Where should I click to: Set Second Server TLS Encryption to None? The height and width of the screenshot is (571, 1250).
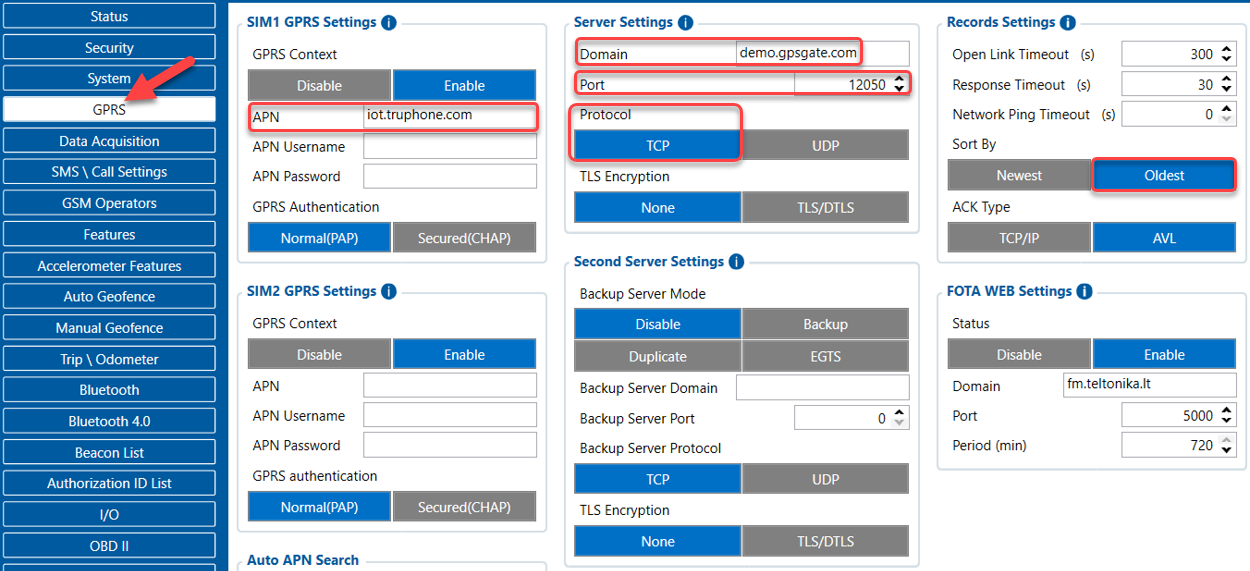657,541
